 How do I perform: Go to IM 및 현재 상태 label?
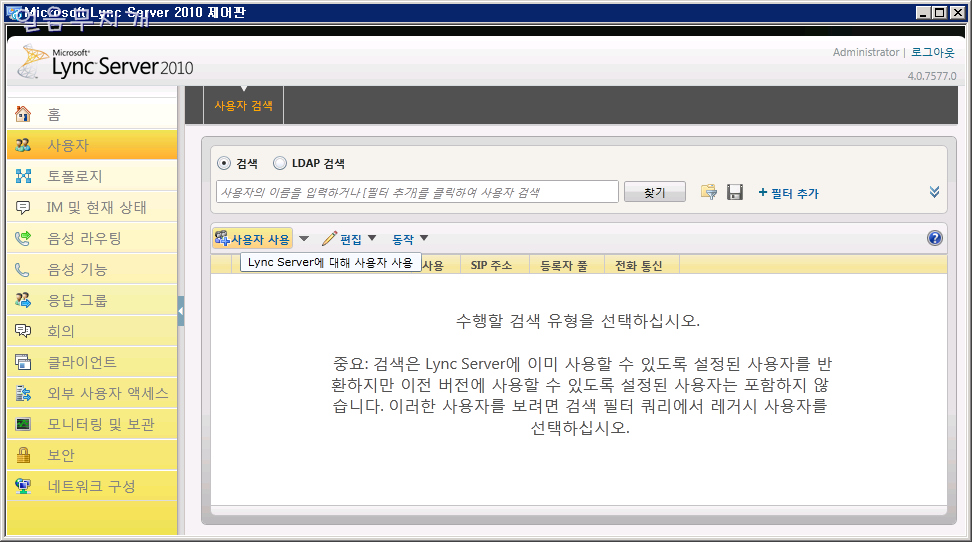[x=97, y=207]
